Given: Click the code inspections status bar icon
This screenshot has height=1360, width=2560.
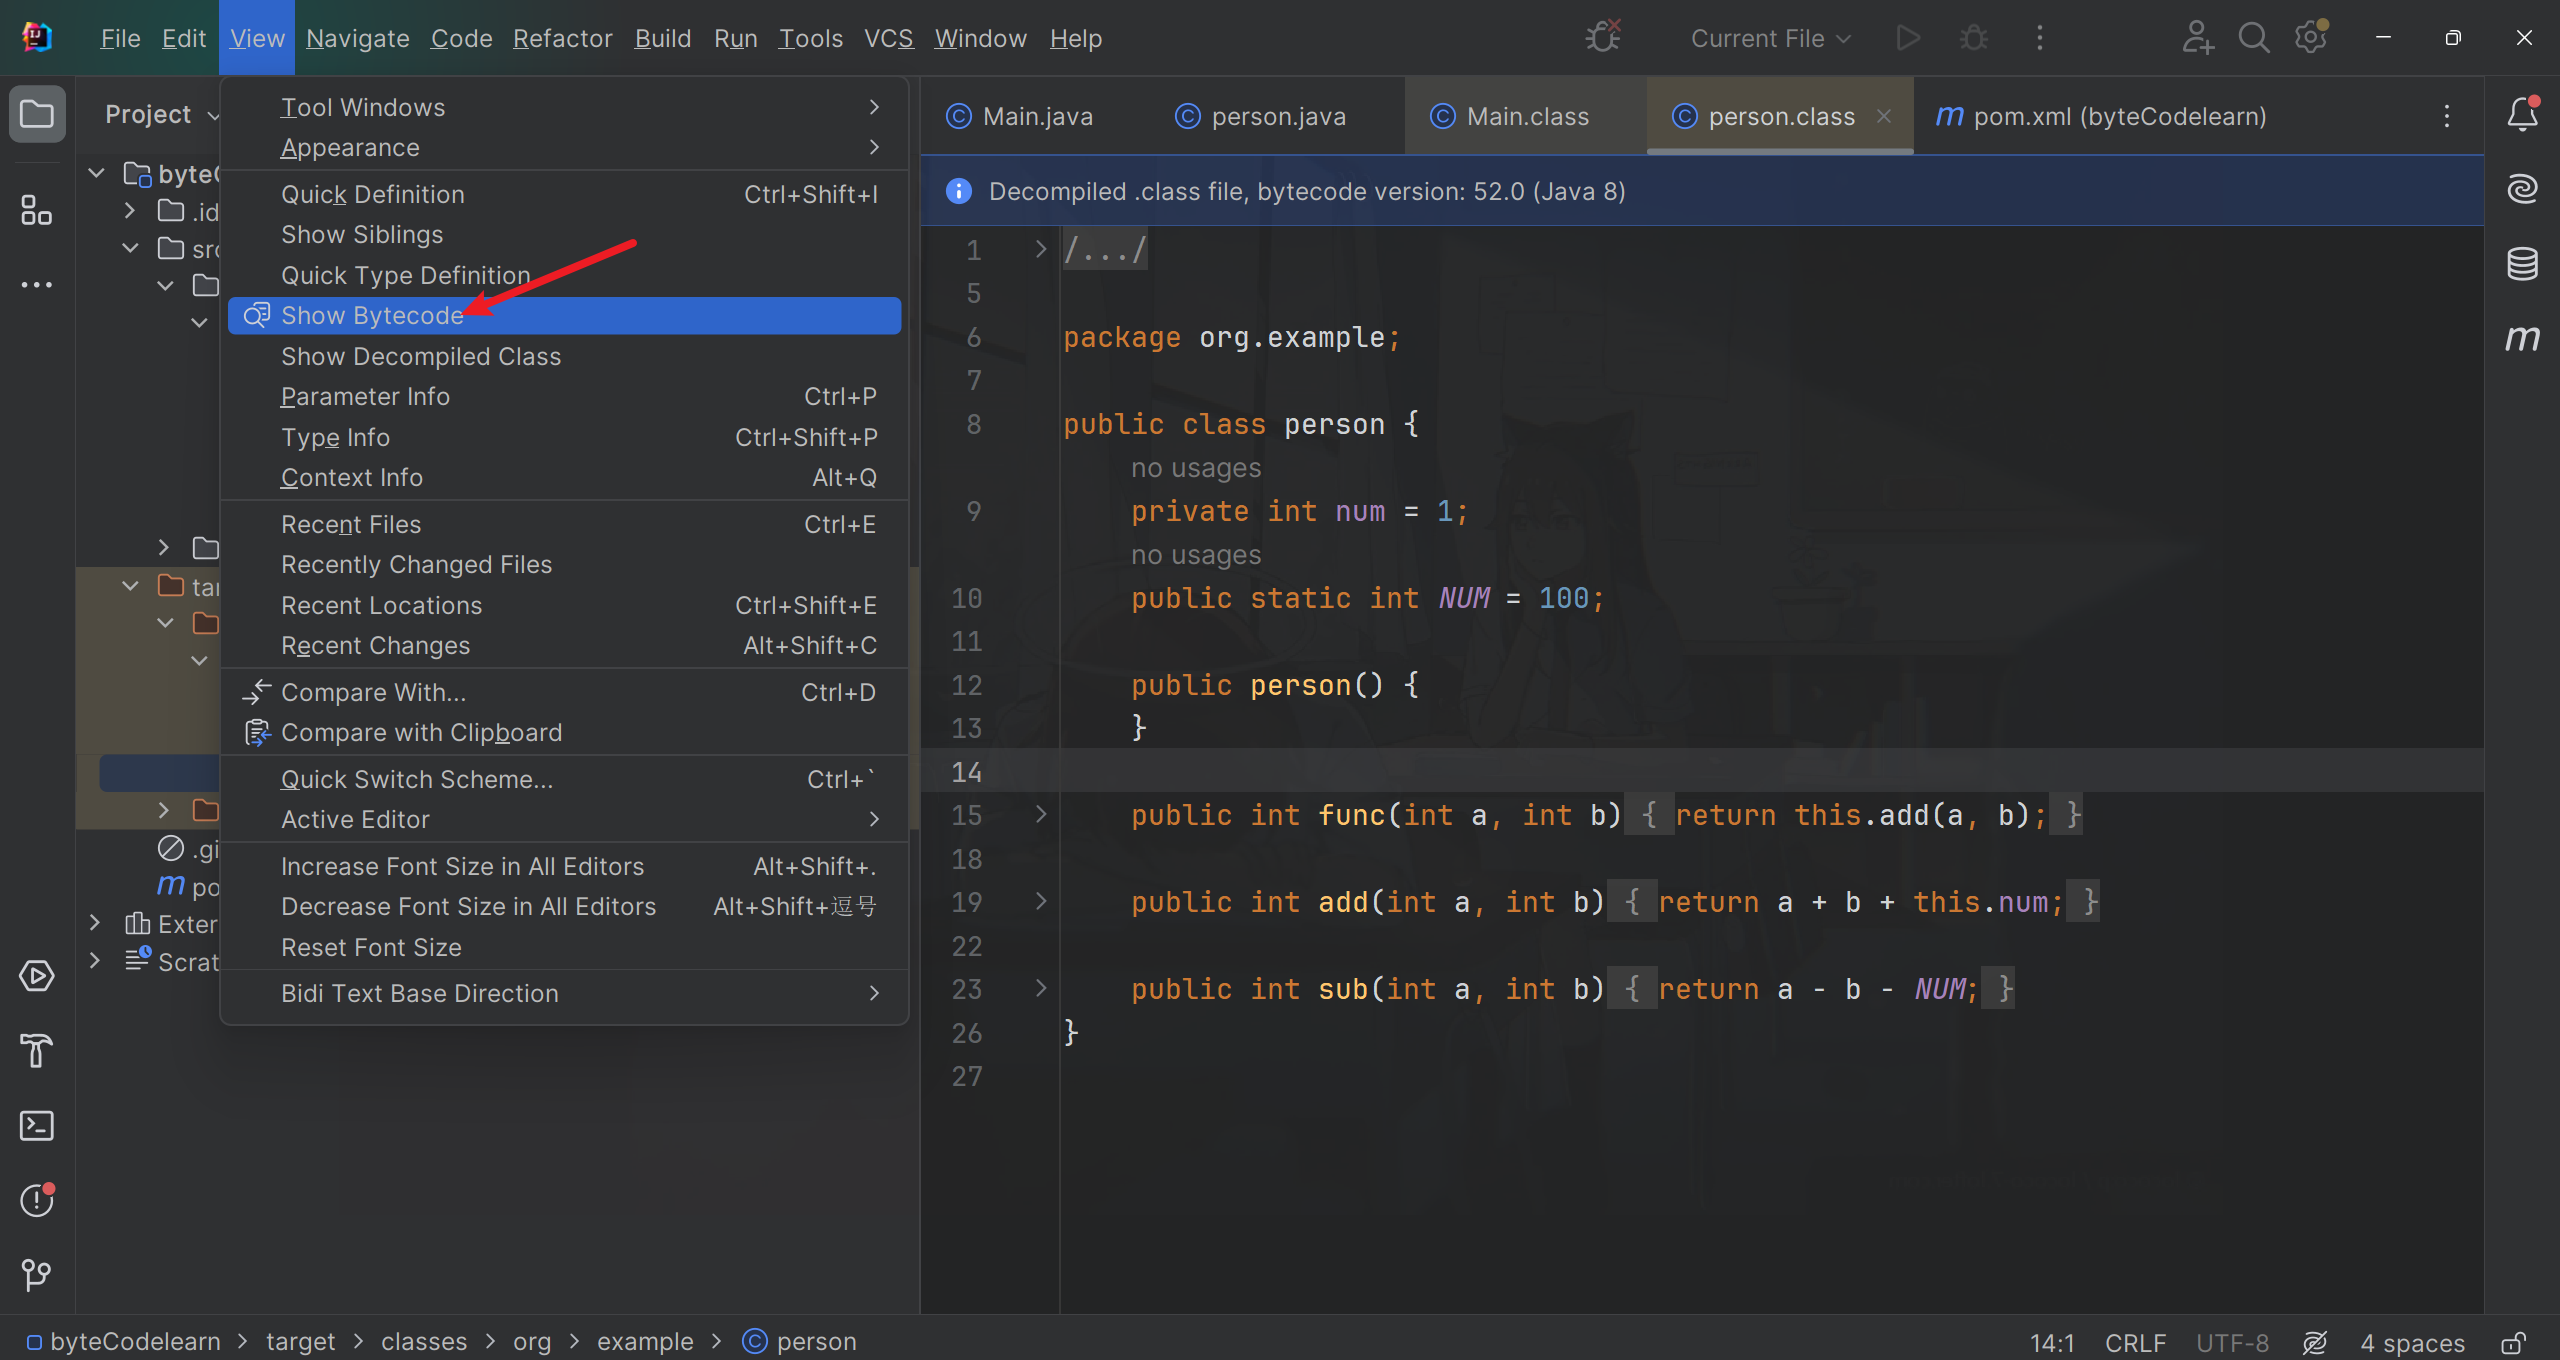Looking at the screenshot, I should 2315,1342.
